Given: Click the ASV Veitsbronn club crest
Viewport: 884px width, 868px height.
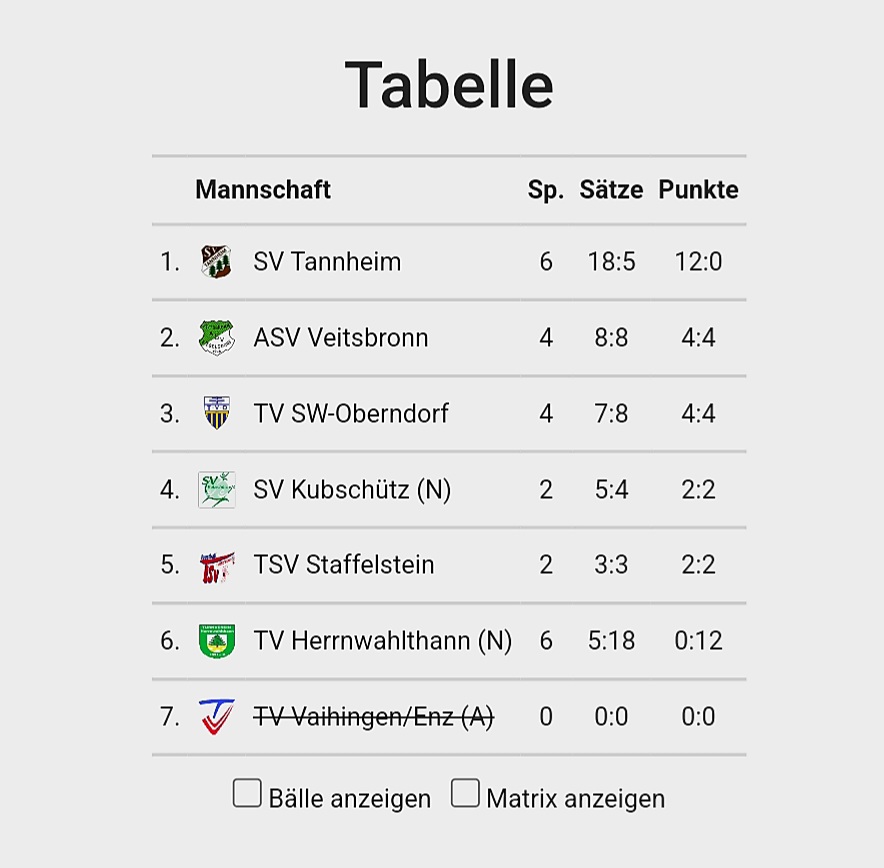Looking at the screenshot, I should [x=216, y=338].
